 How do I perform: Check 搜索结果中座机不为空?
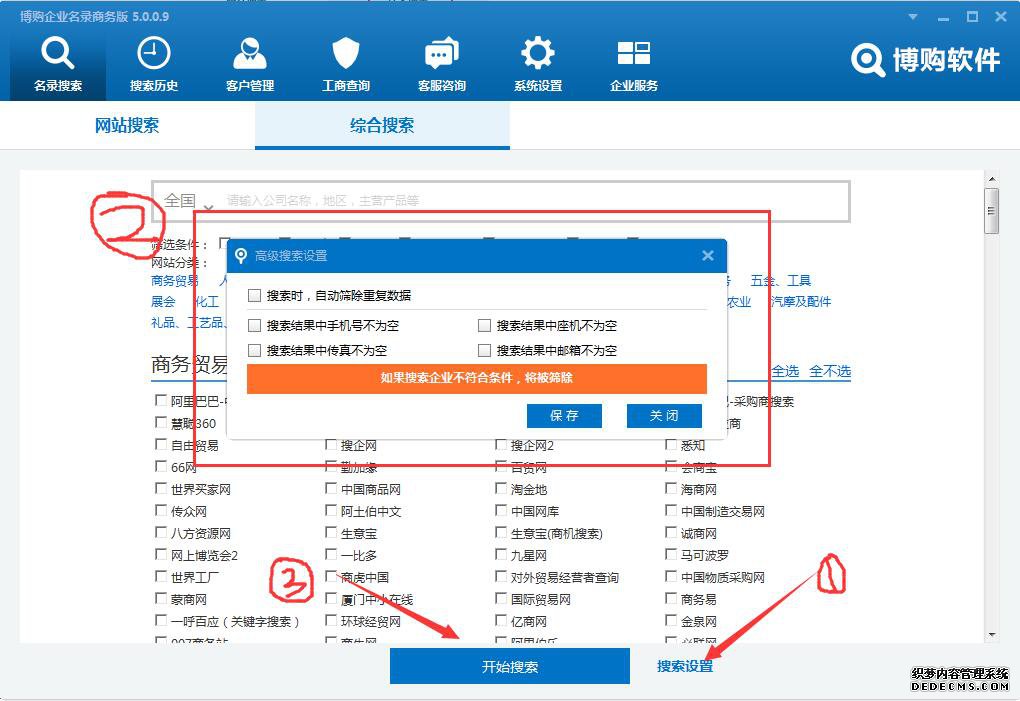point(484,325)
